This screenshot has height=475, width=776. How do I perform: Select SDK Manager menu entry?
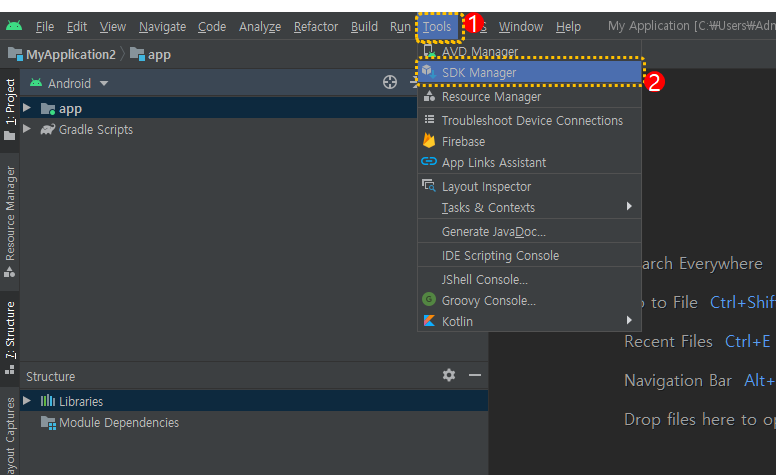529,73
